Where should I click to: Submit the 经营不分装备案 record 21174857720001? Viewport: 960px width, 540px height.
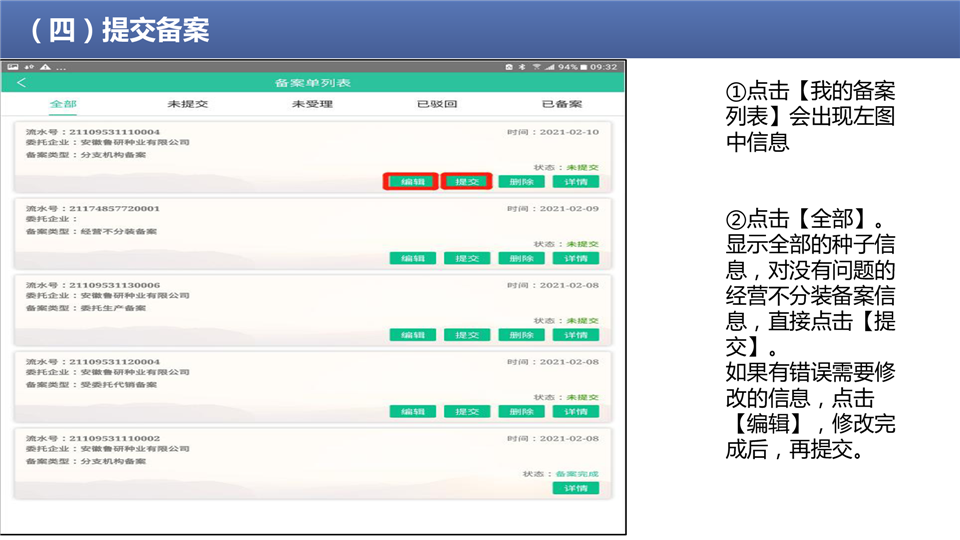(x=466, y=258)
